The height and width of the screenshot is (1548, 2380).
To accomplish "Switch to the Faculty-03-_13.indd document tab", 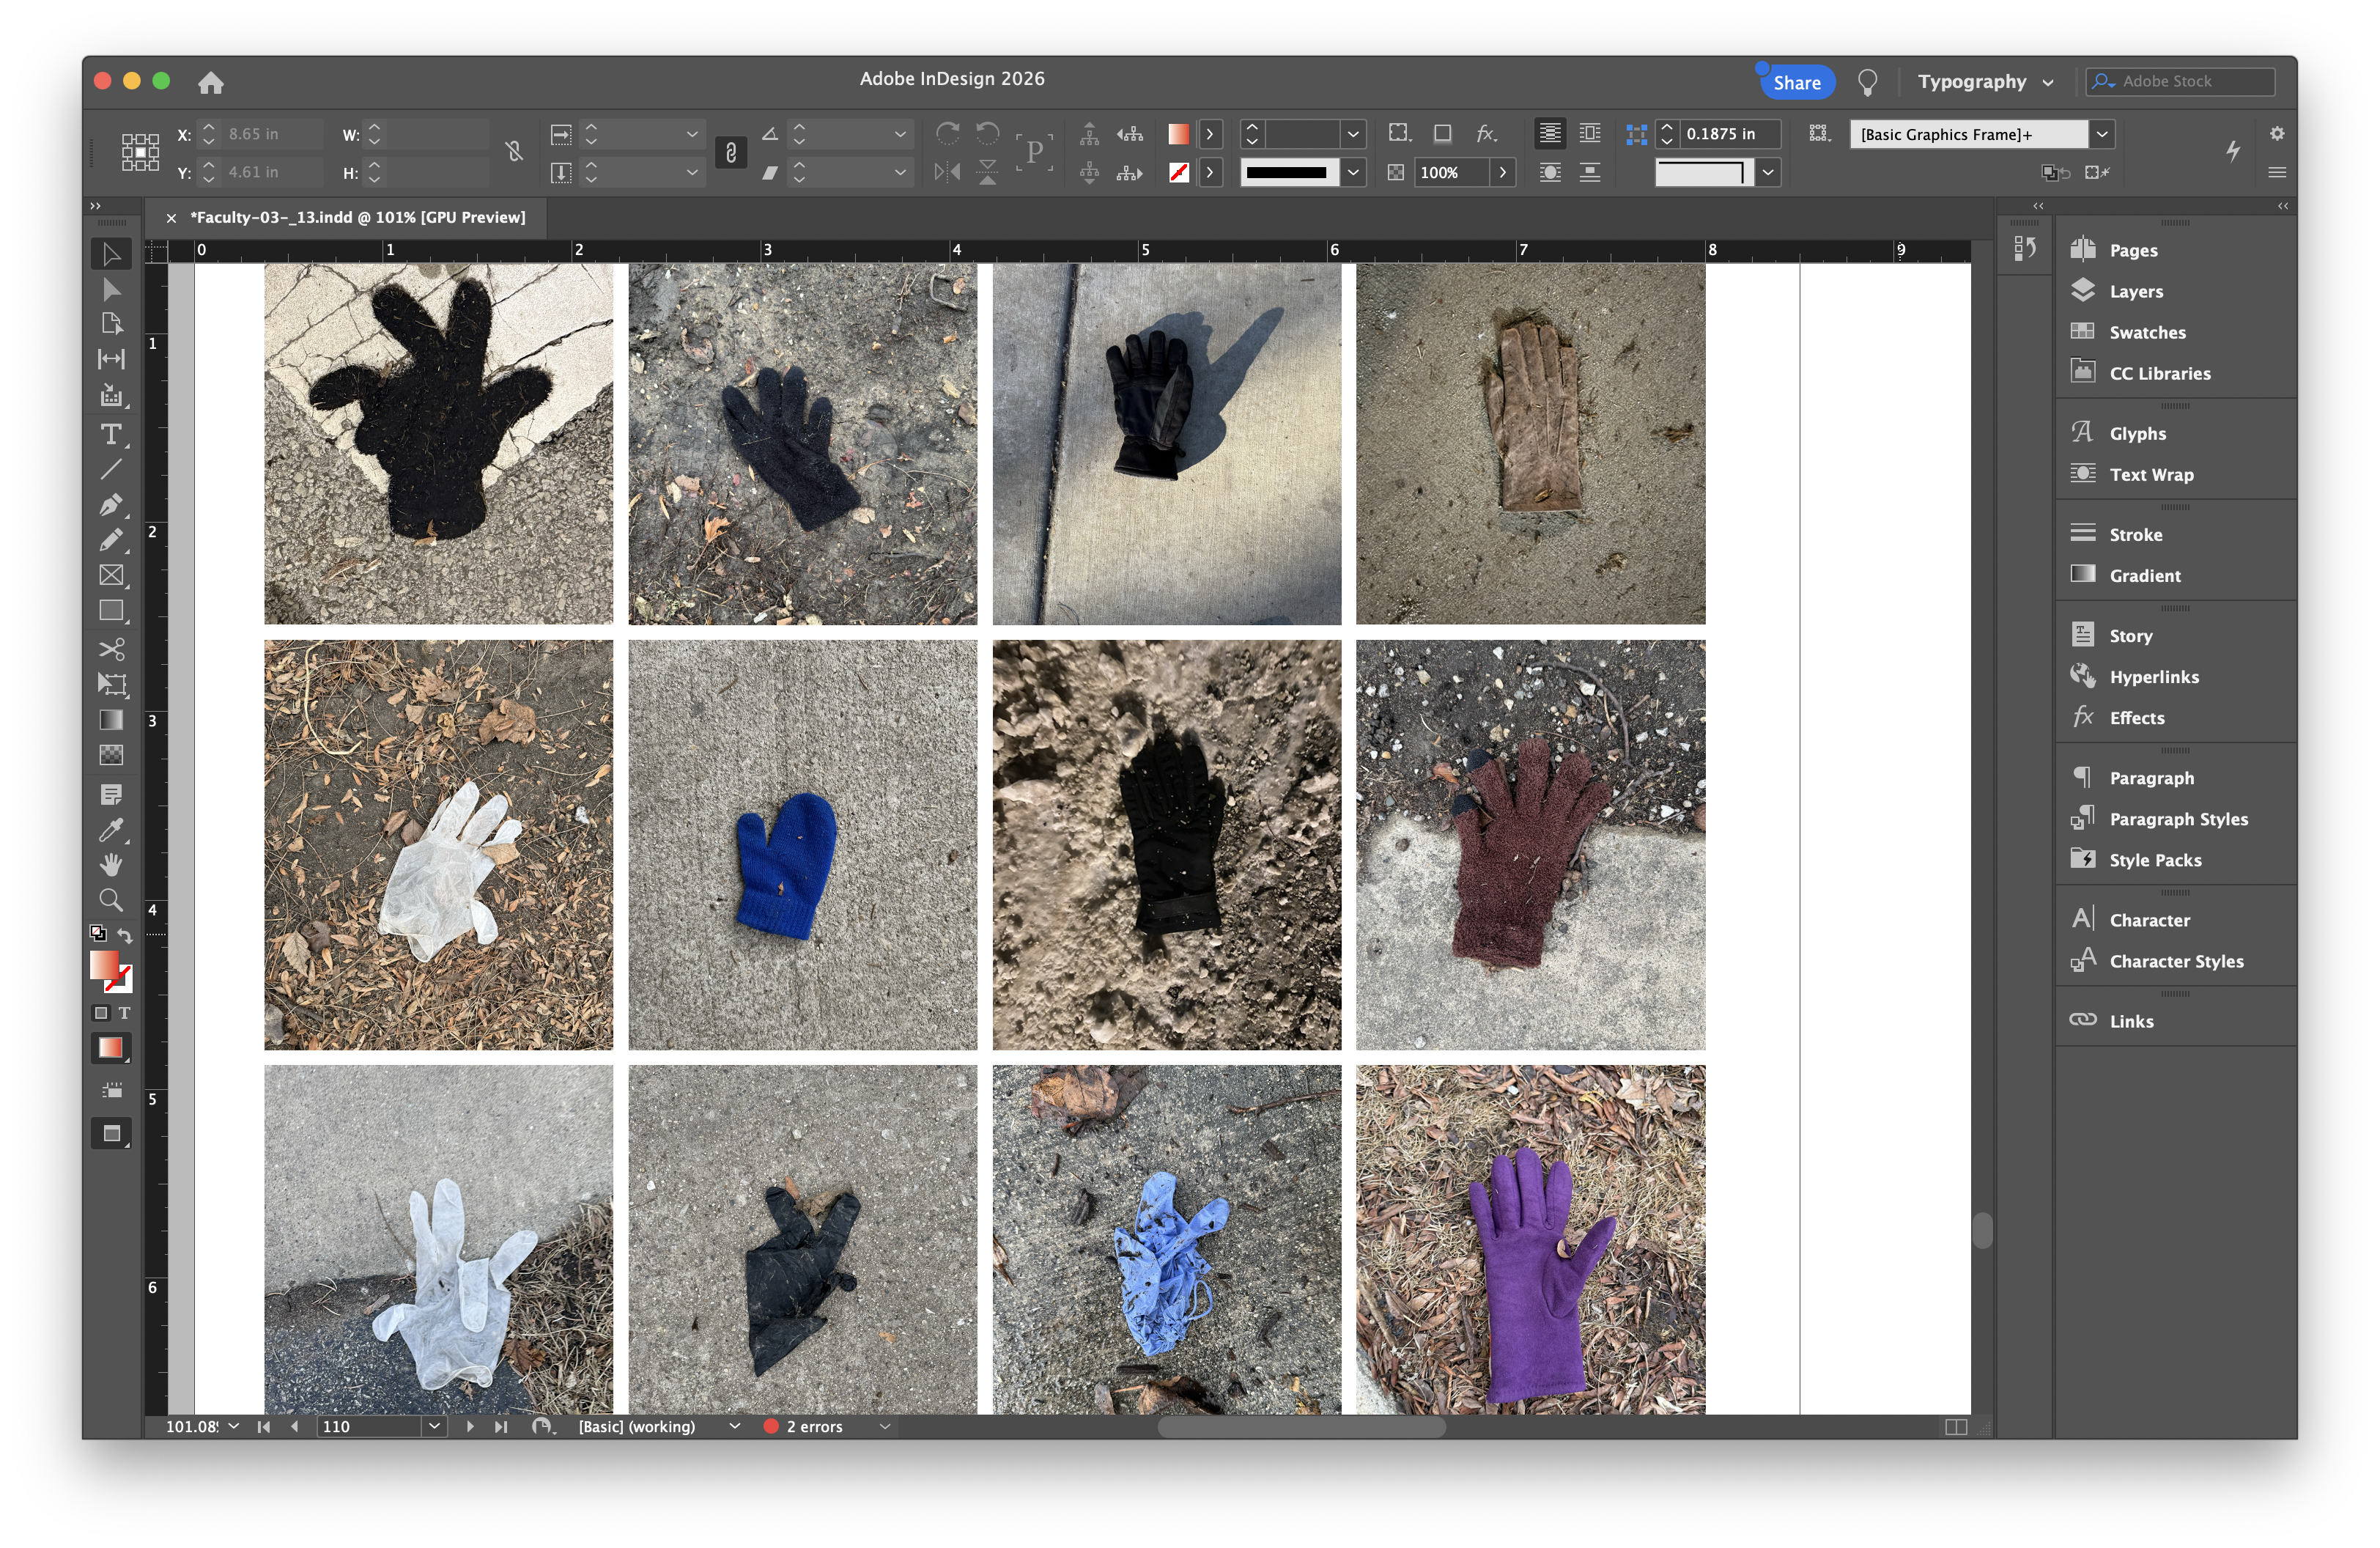I will point(357,217).
